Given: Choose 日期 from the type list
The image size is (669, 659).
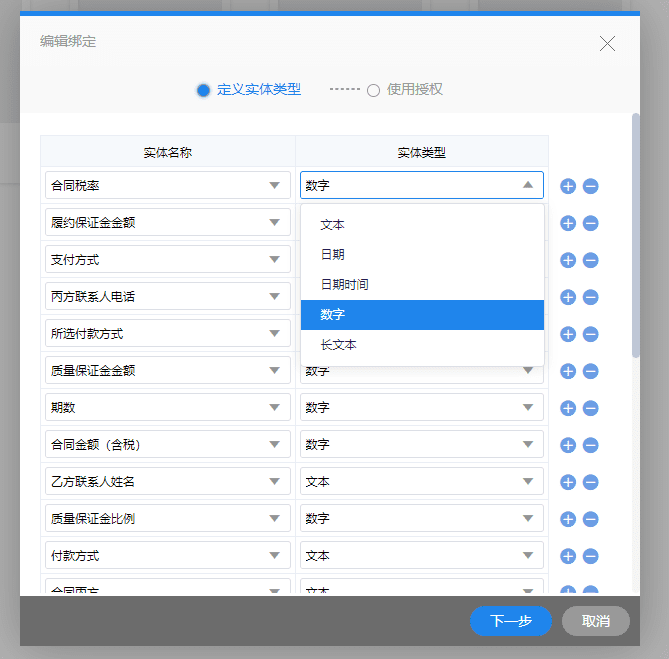Looking at the screenshot, I should 422,255.
